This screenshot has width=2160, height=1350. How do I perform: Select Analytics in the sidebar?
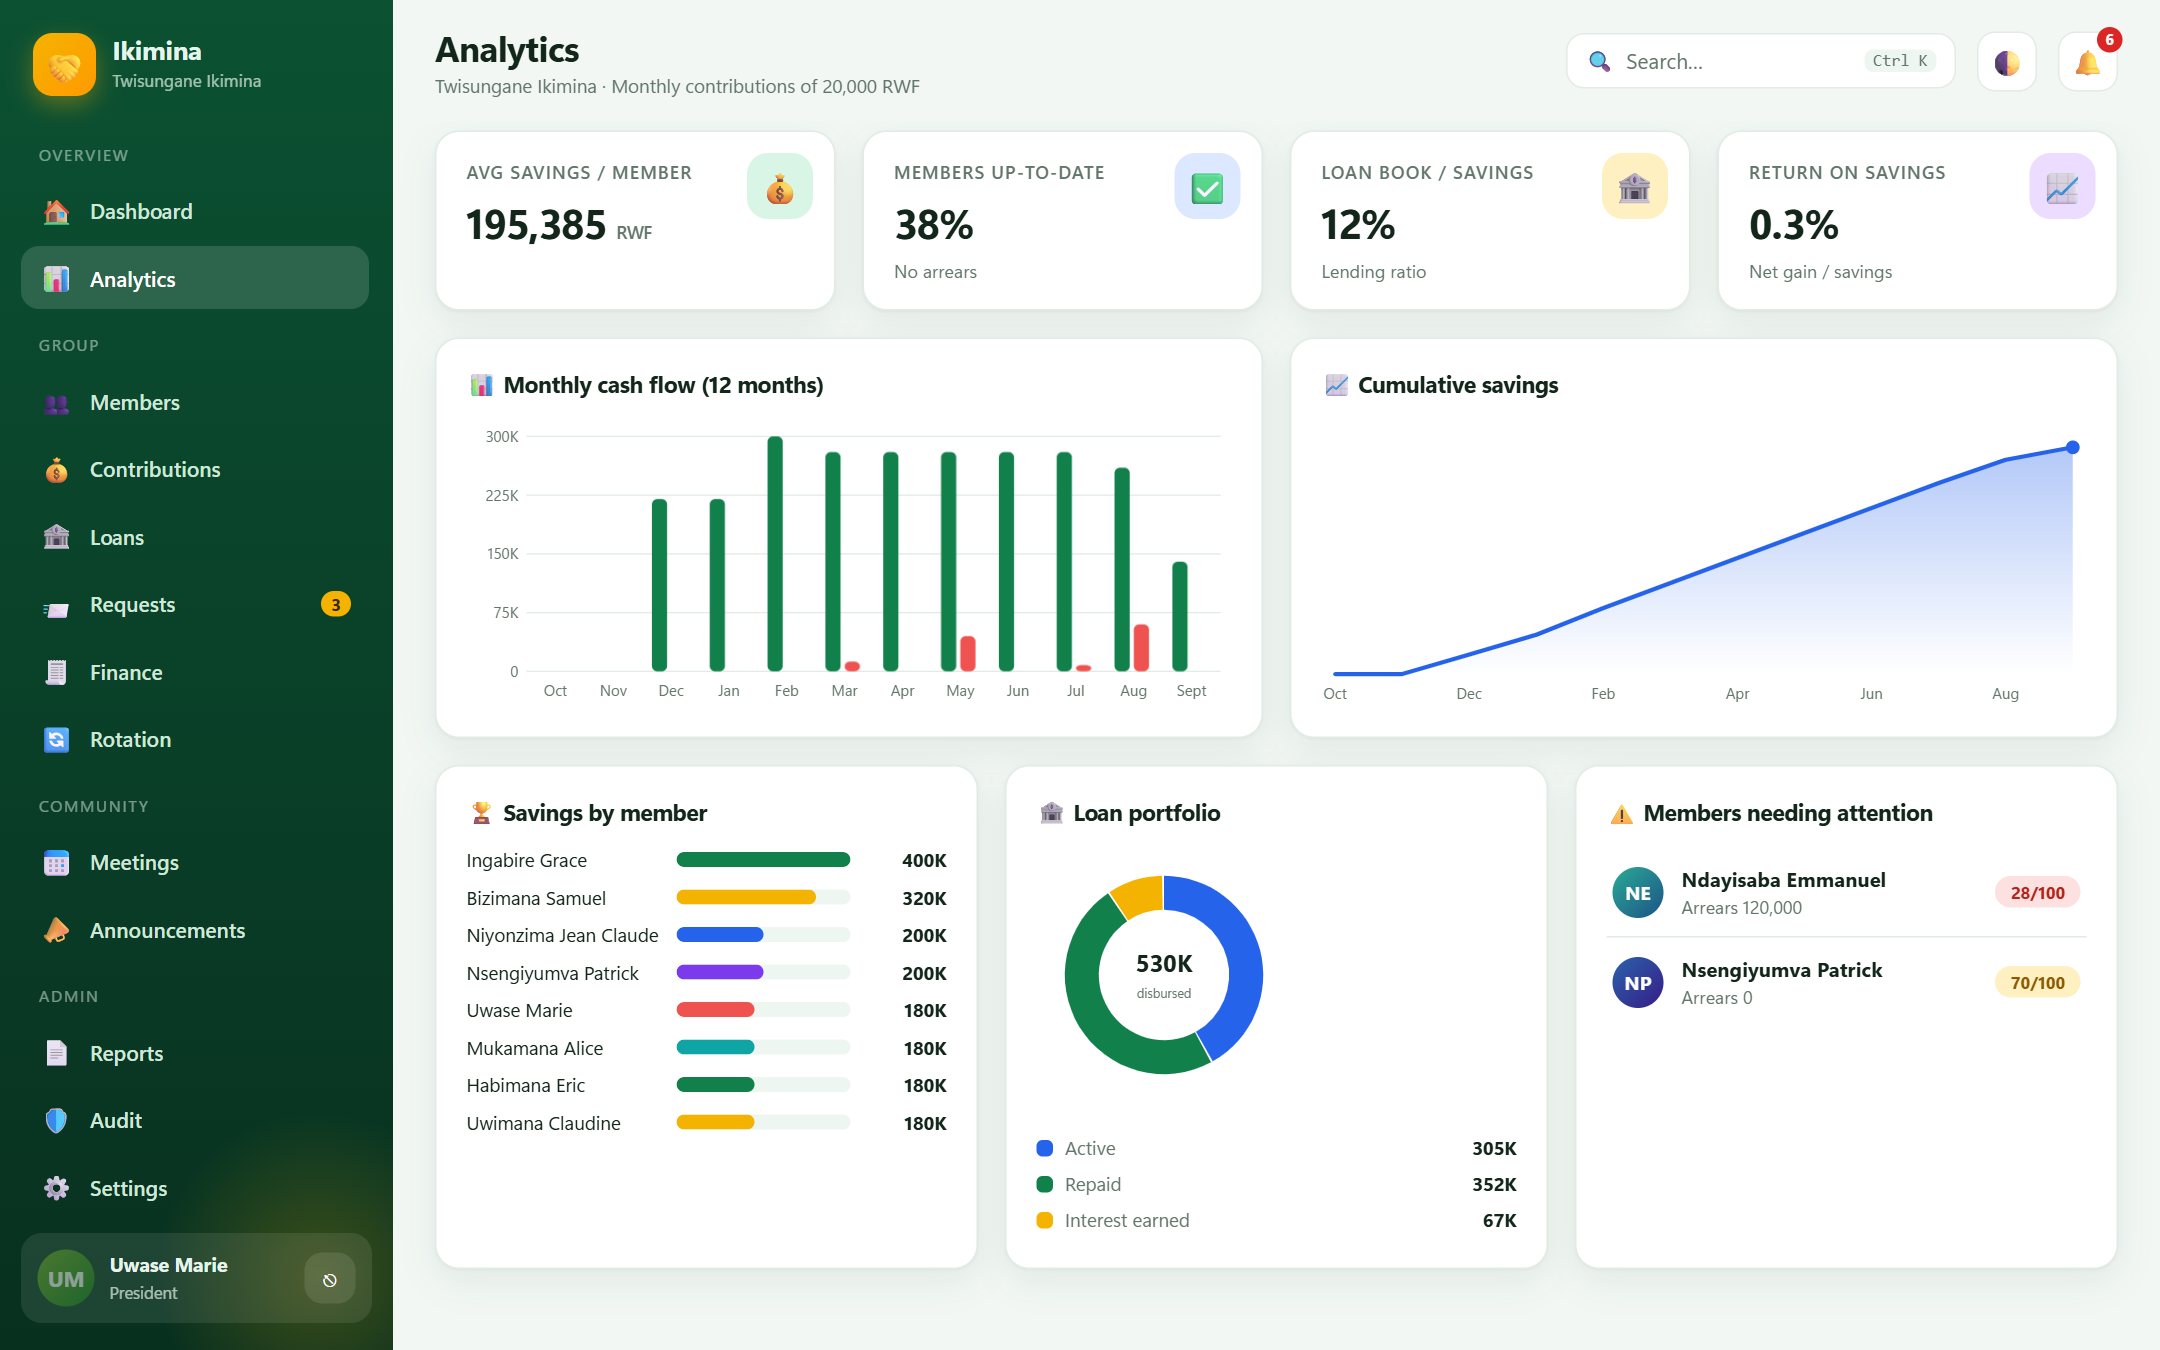(x=195, y=278)
